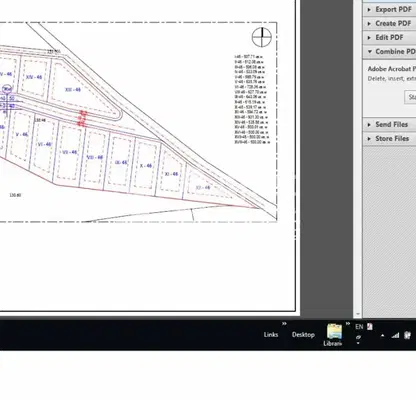Viewport: 416px width, 400px height.
Task: Click plot label V - 46
Action: 22,134
